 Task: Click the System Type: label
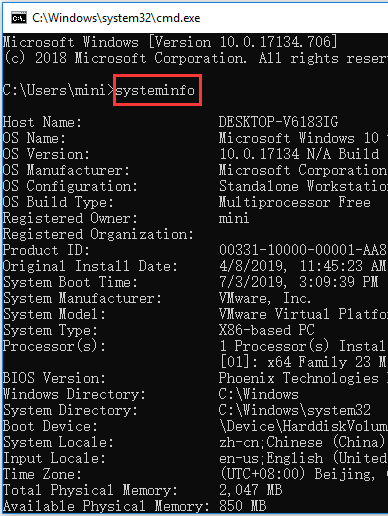pos(50,330)
